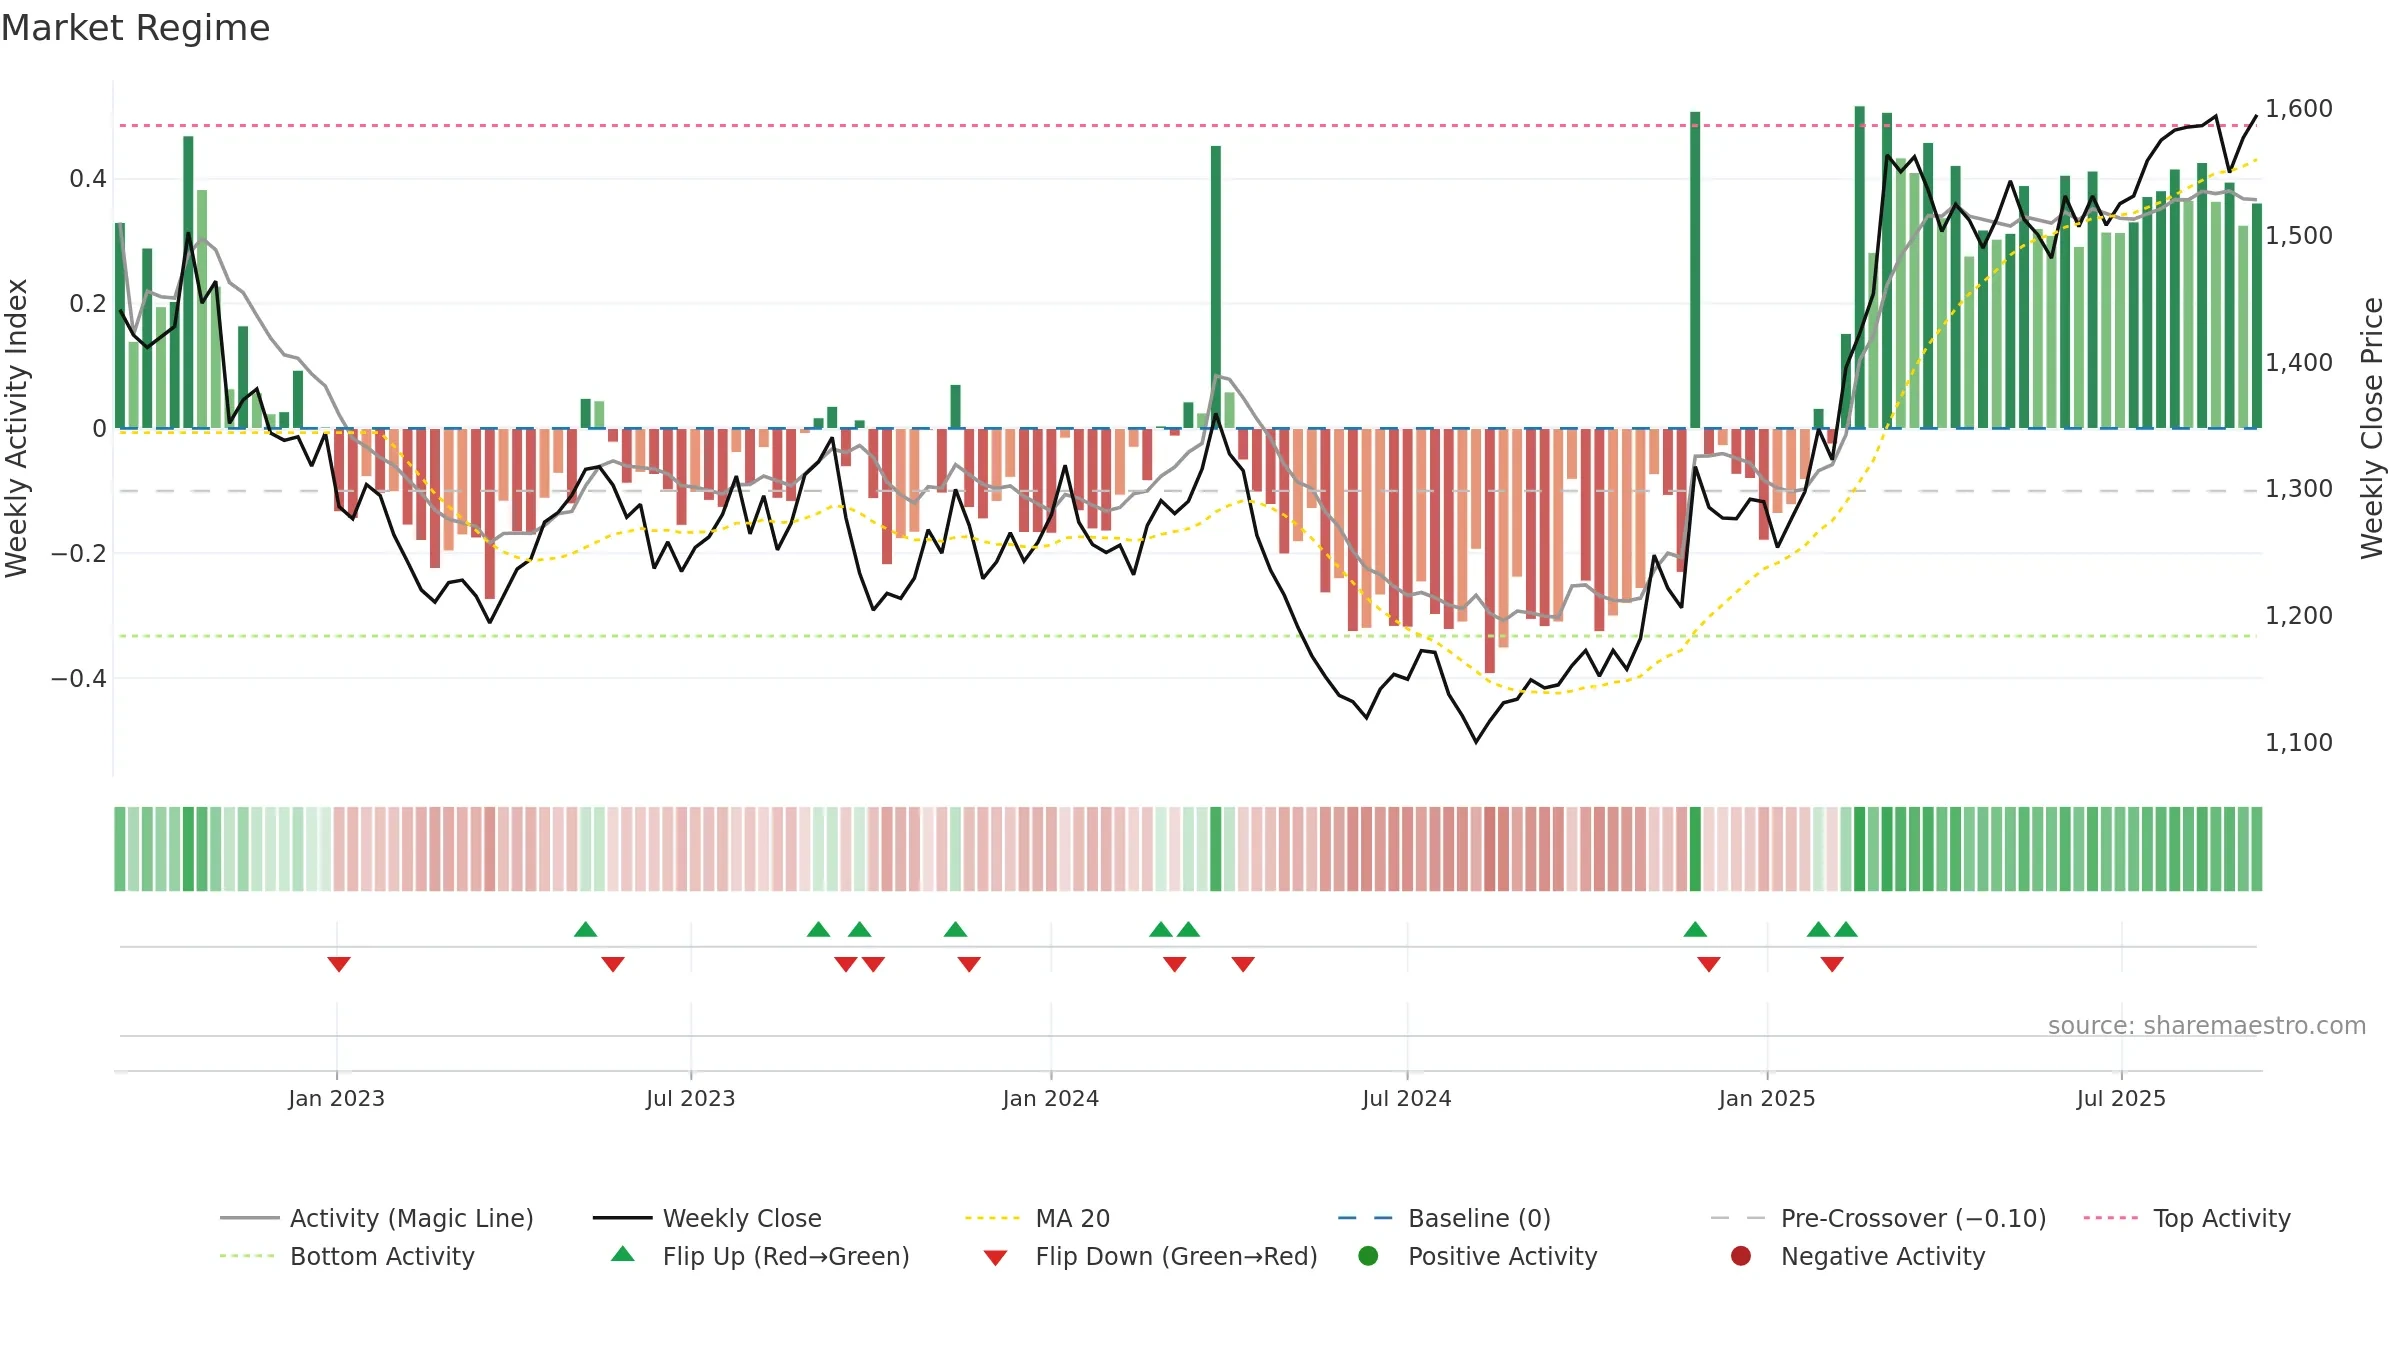
Task: Click the Jan 2024 axis label
Action: 1050,1098
